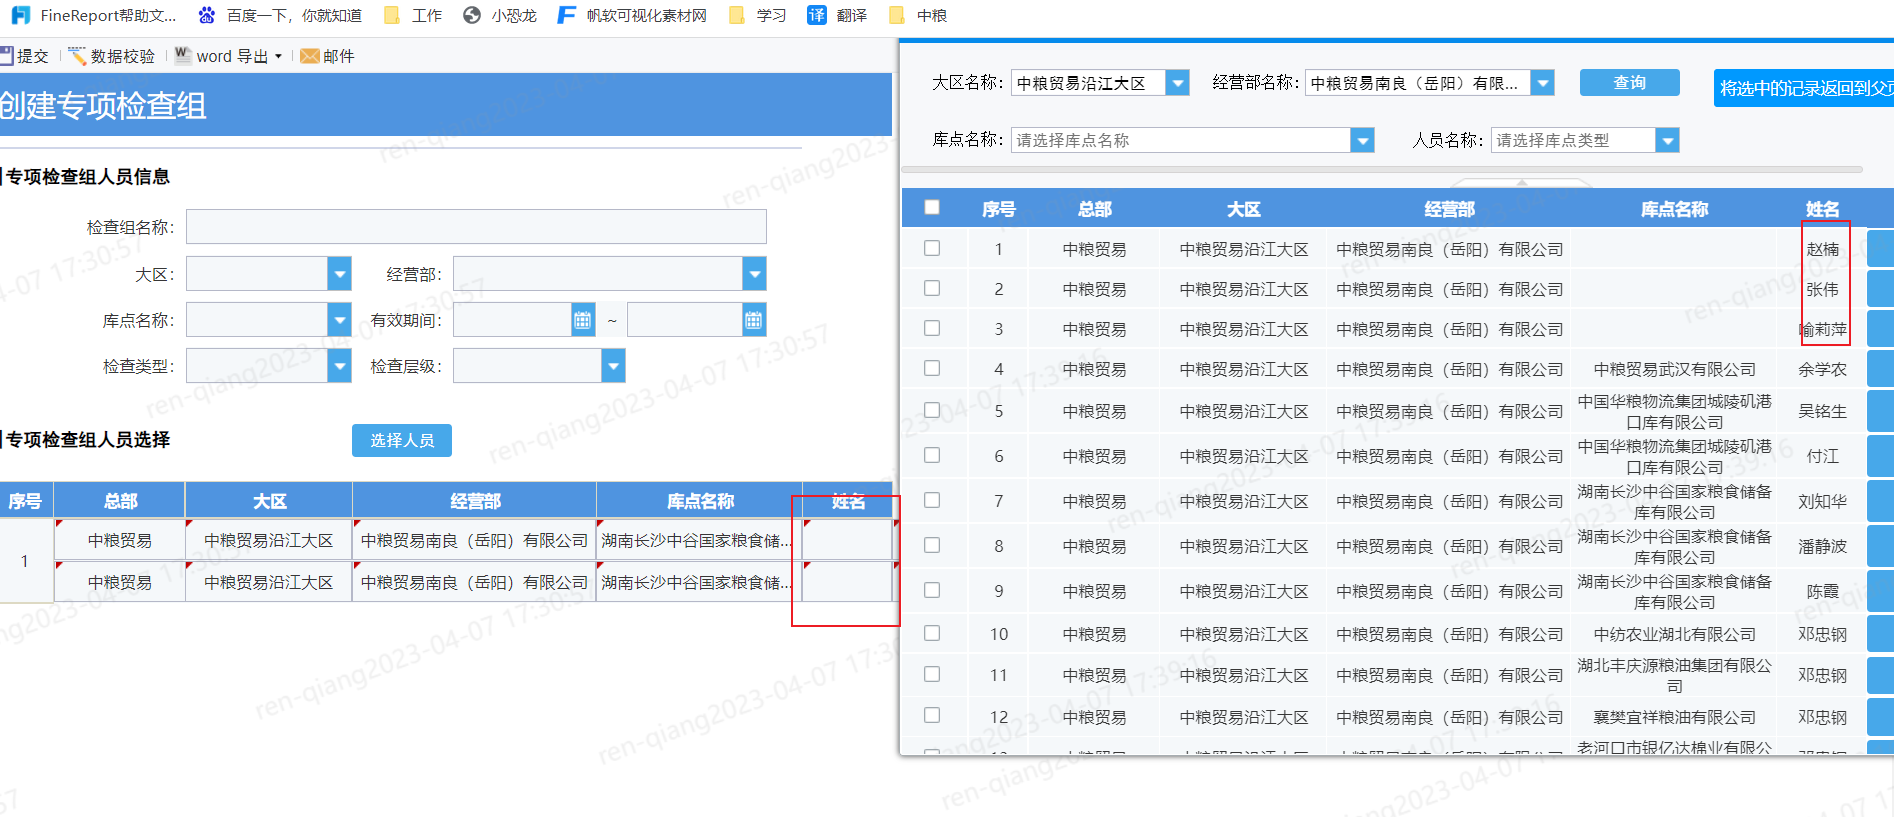Expand the 检查类型 dropdown
This screenshot has width=1894, height=817.
point(340,366)
